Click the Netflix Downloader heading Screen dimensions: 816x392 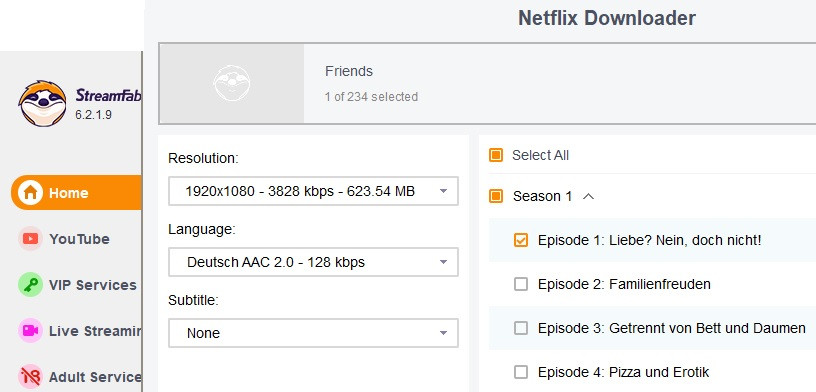point(607,18)
